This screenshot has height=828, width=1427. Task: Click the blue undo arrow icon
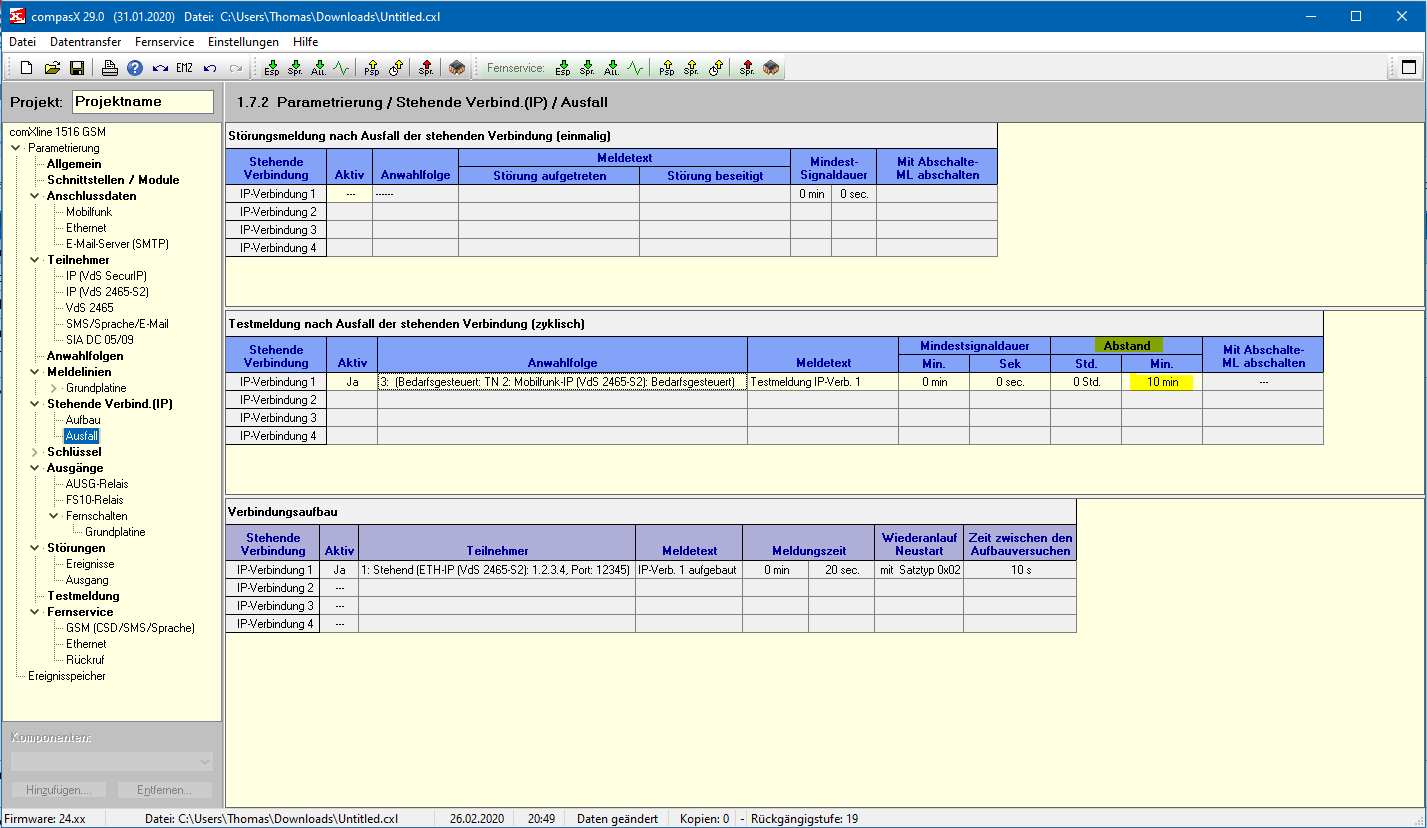point(210,68)
